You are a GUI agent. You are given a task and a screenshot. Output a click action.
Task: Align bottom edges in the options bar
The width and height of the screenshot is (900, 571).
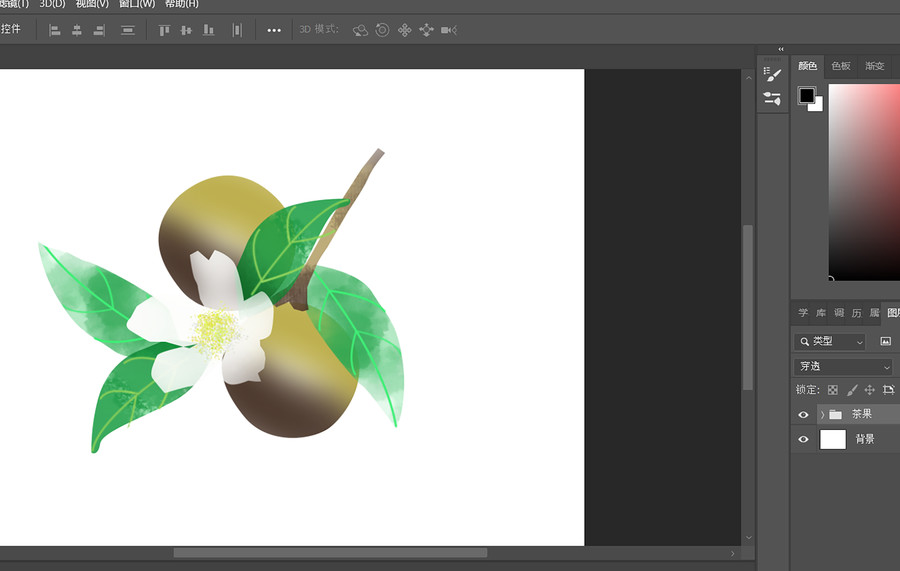pyautogui.click(x=208, y=30)
